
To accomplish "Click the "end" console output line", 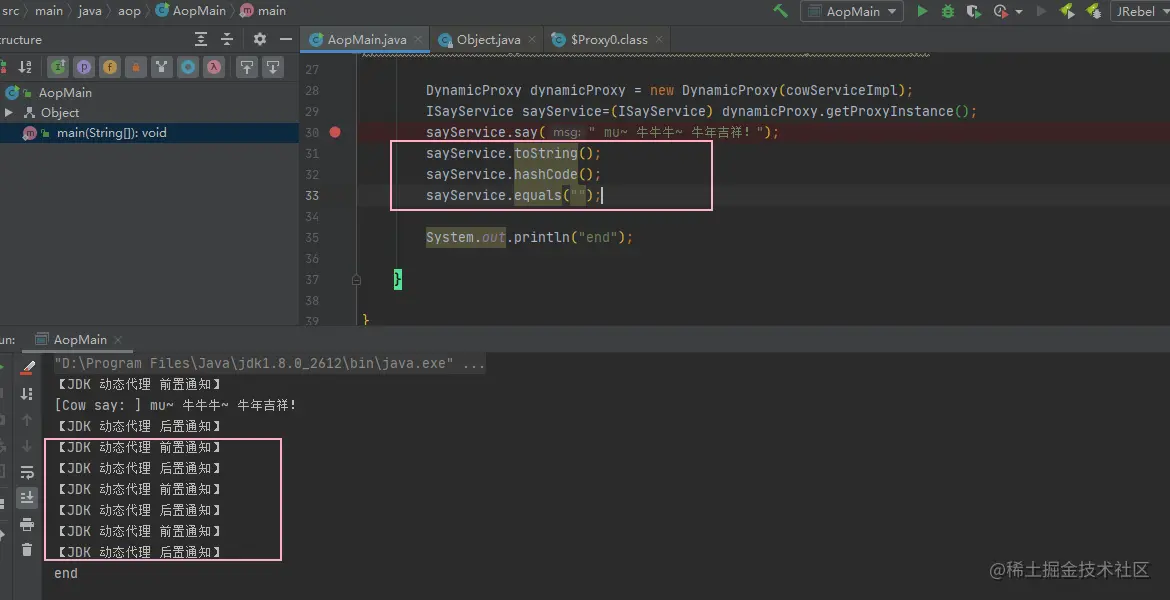I will (x=66, y=573).
